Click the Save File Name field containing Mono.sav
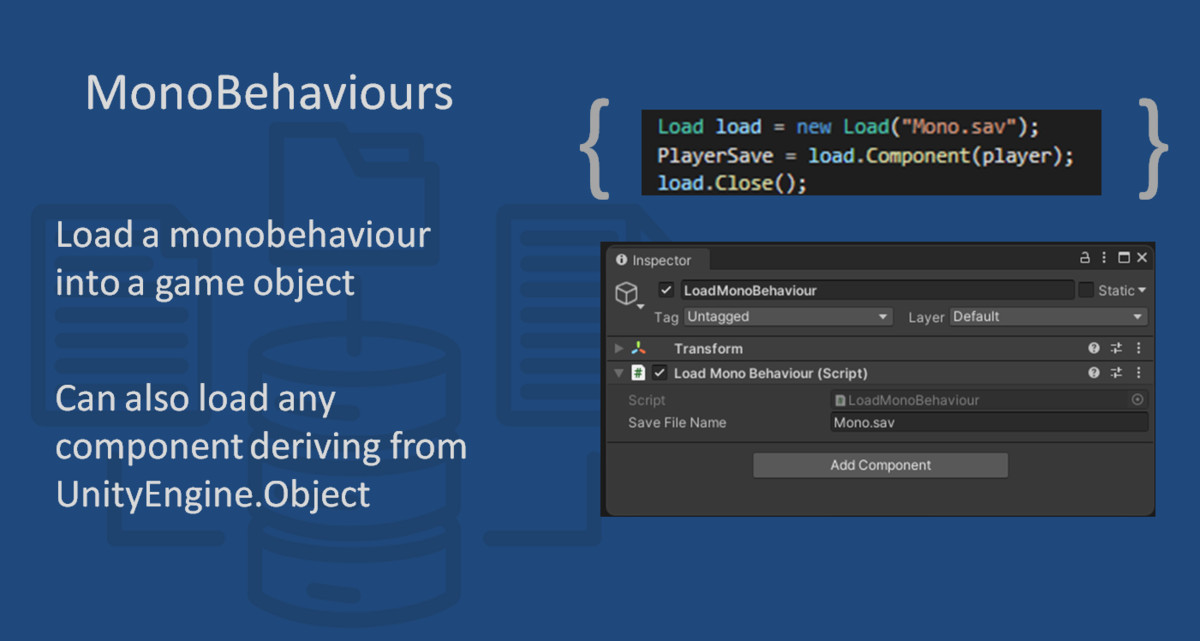1200x641 pixels. [x=988, y=423]
